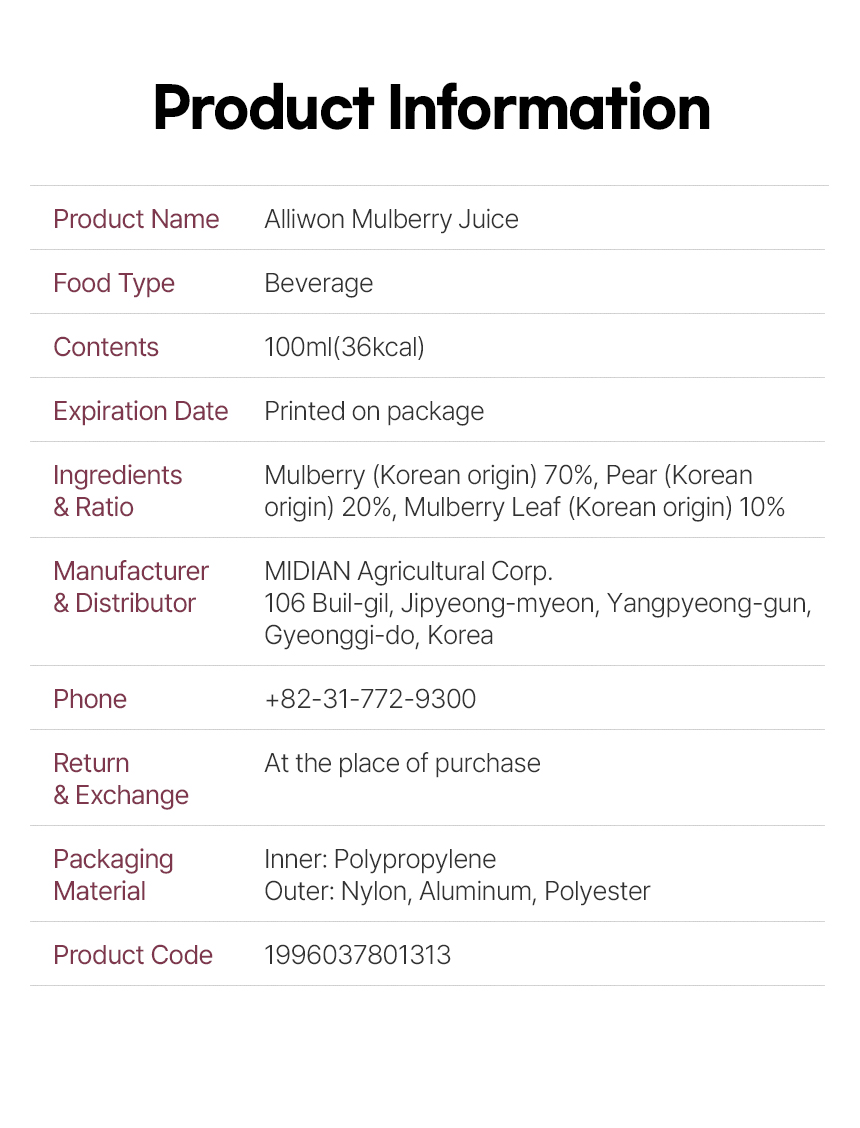Click the Expiration Date label
Image resolution: width=860 pixels, height=1128 pixels.
pyautogui.click(x=140, y=411)
